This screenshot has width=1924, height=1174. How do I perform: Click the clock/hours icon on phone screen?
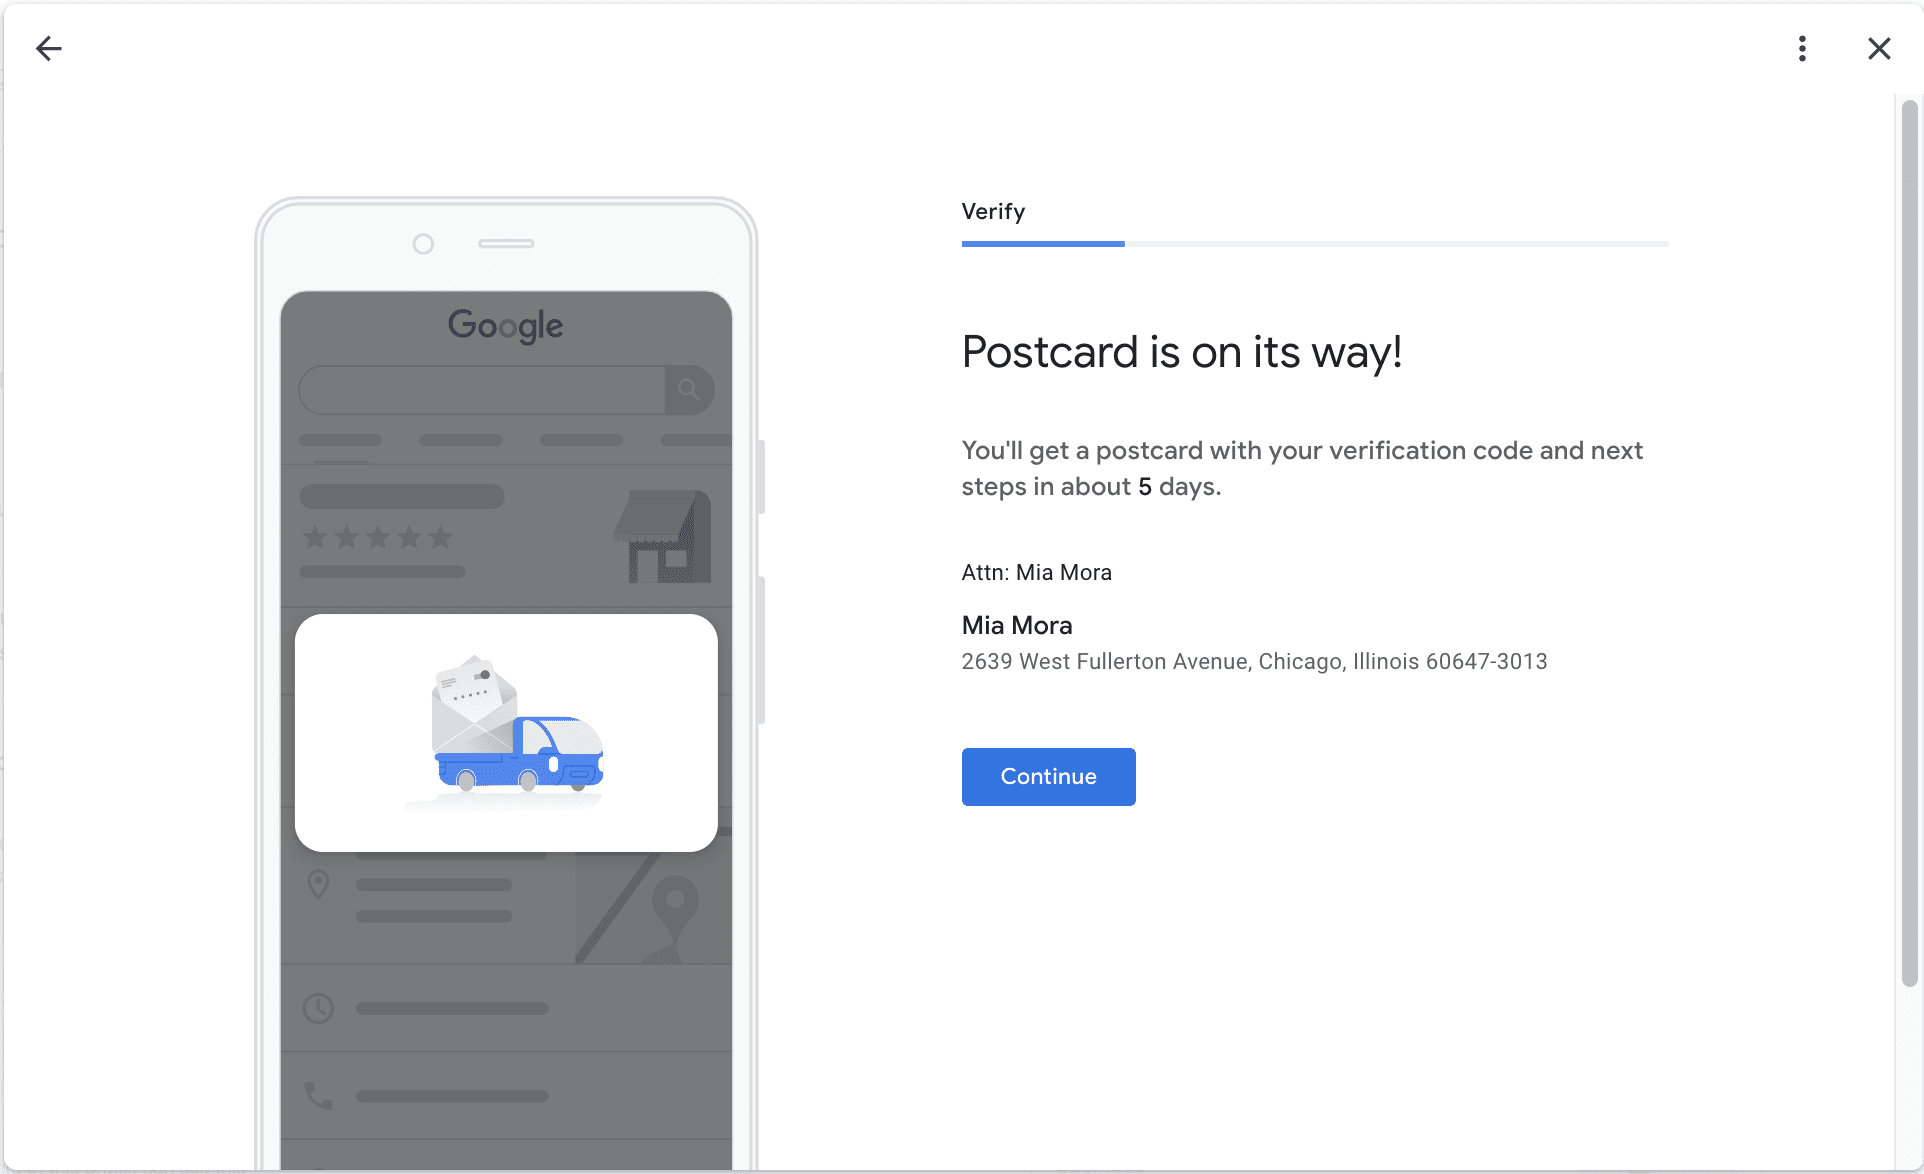[x=317, y=1008]
